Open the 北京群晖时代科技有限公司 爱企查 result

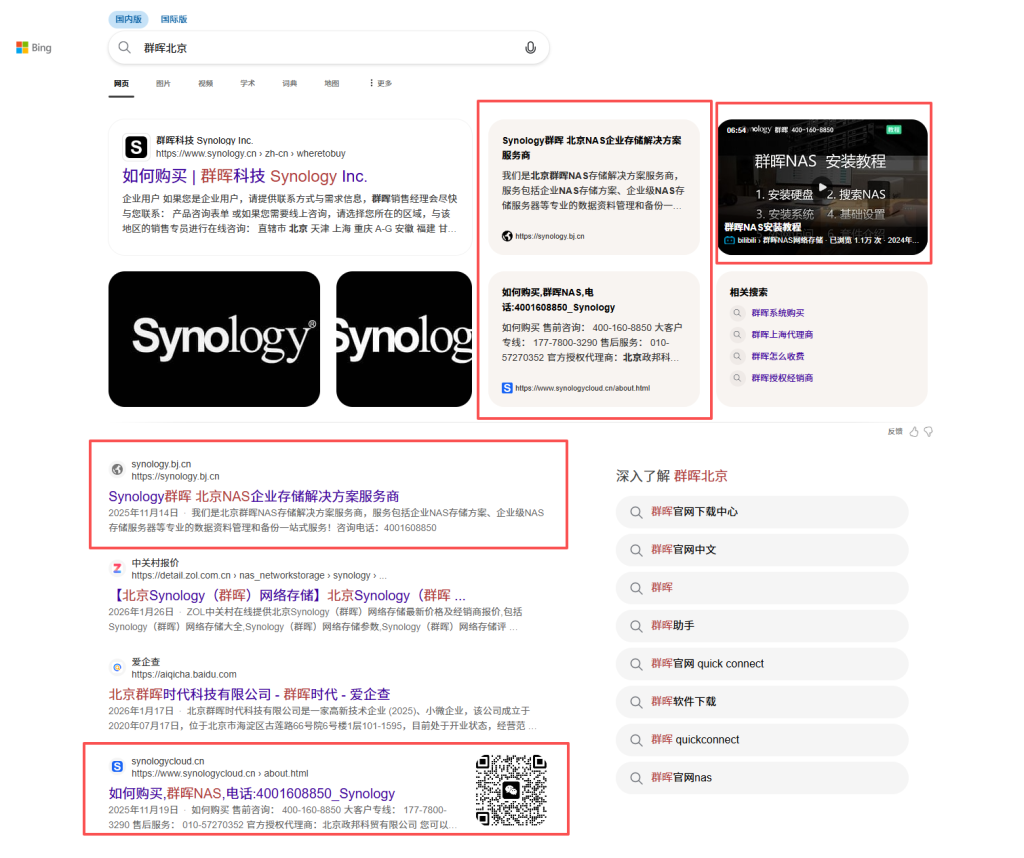[x=249, y=694]
